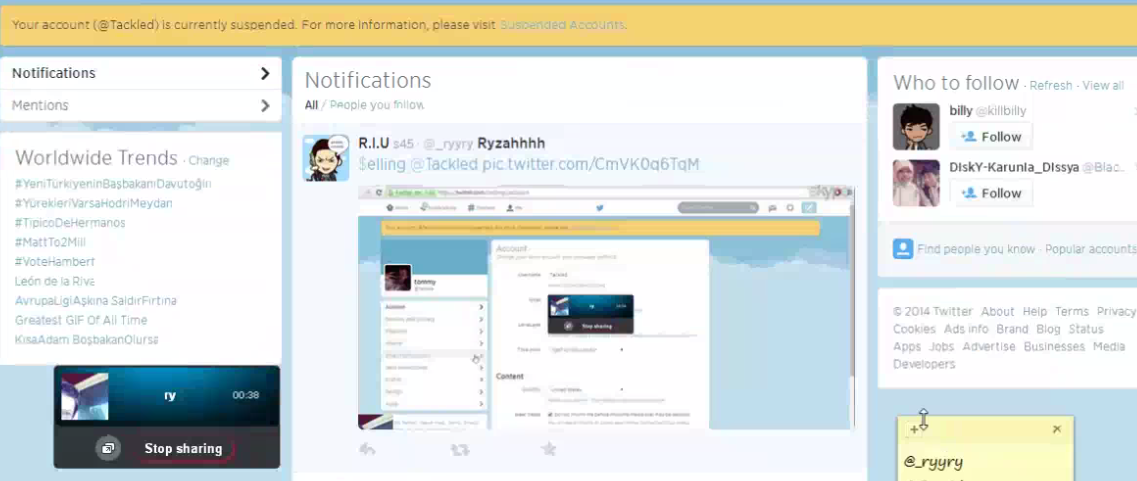Open the AvrupaLigiAşkına SaldırFırtına trend
Screen dimensions: 1137x481
click(96, 301)
